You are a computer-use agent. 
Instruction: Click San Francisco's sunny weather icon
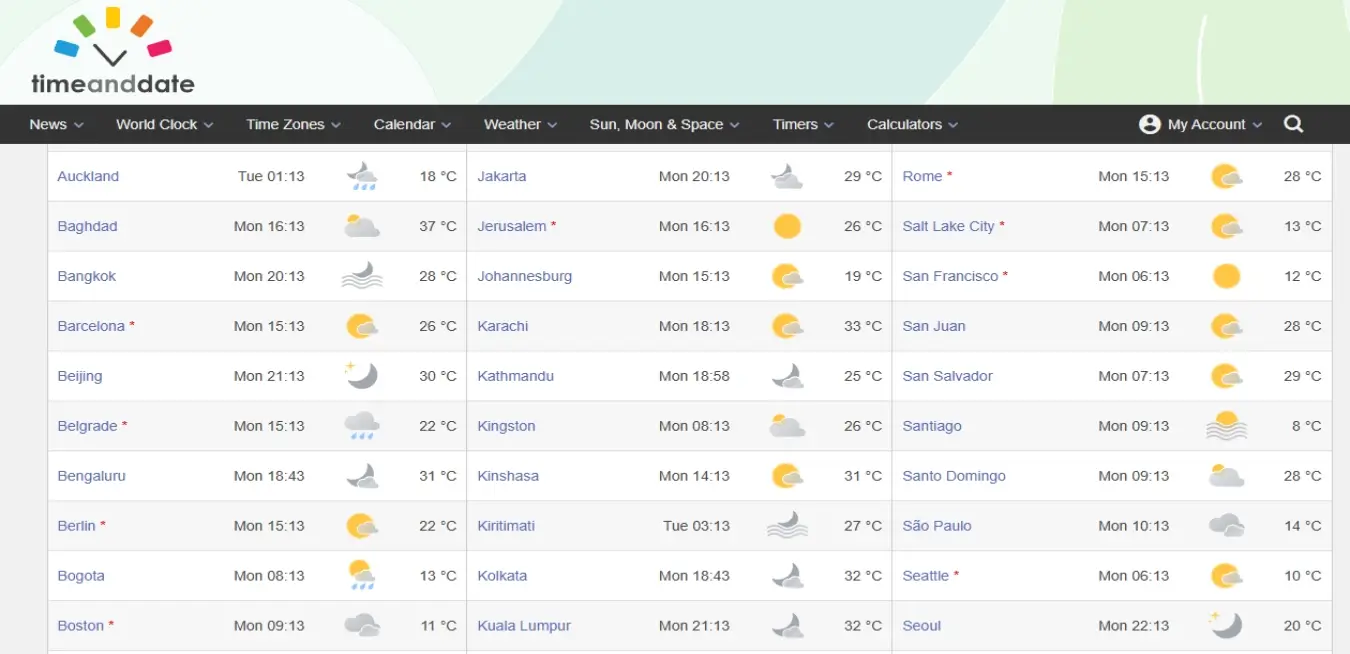(x=1227, y=276)
